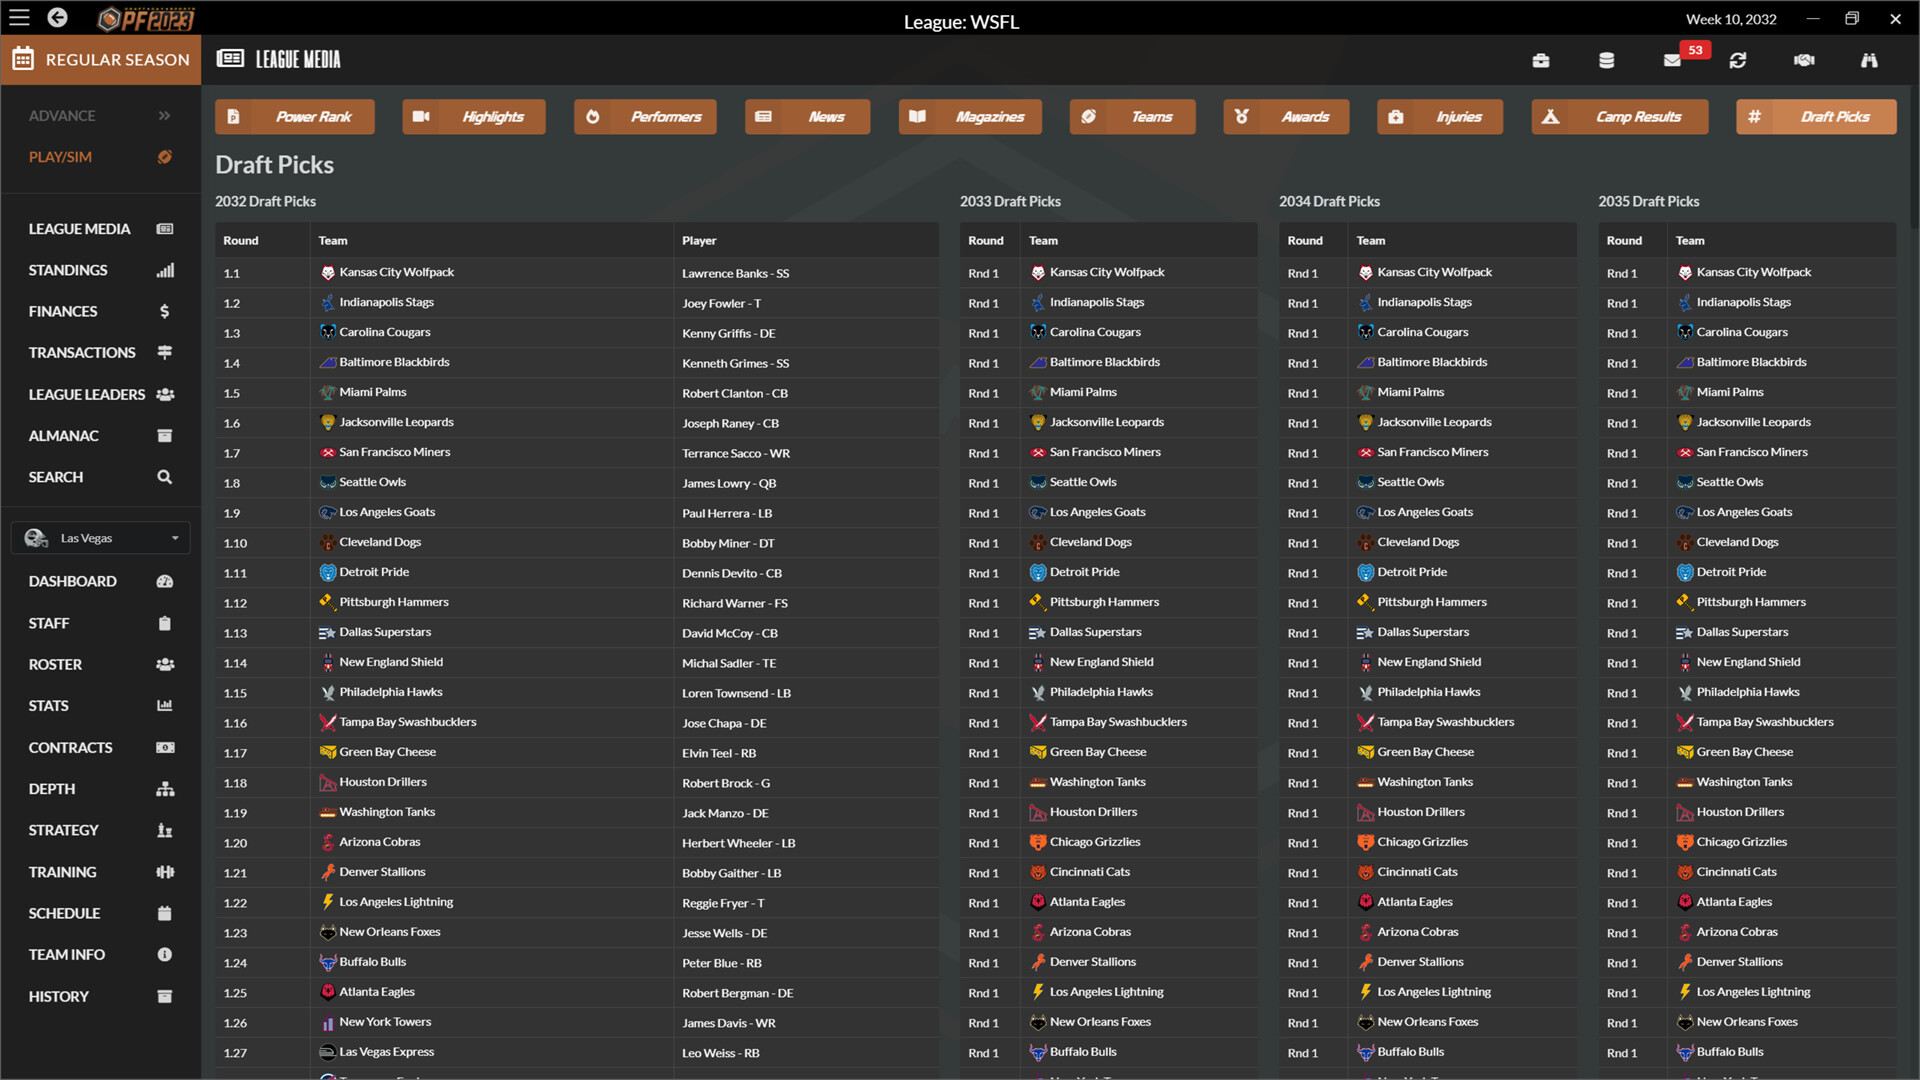1920x1080 pixels.
Task: Open the briefcase icon in the top bar
Action: pyautogui.click(x=1541, y=60)
